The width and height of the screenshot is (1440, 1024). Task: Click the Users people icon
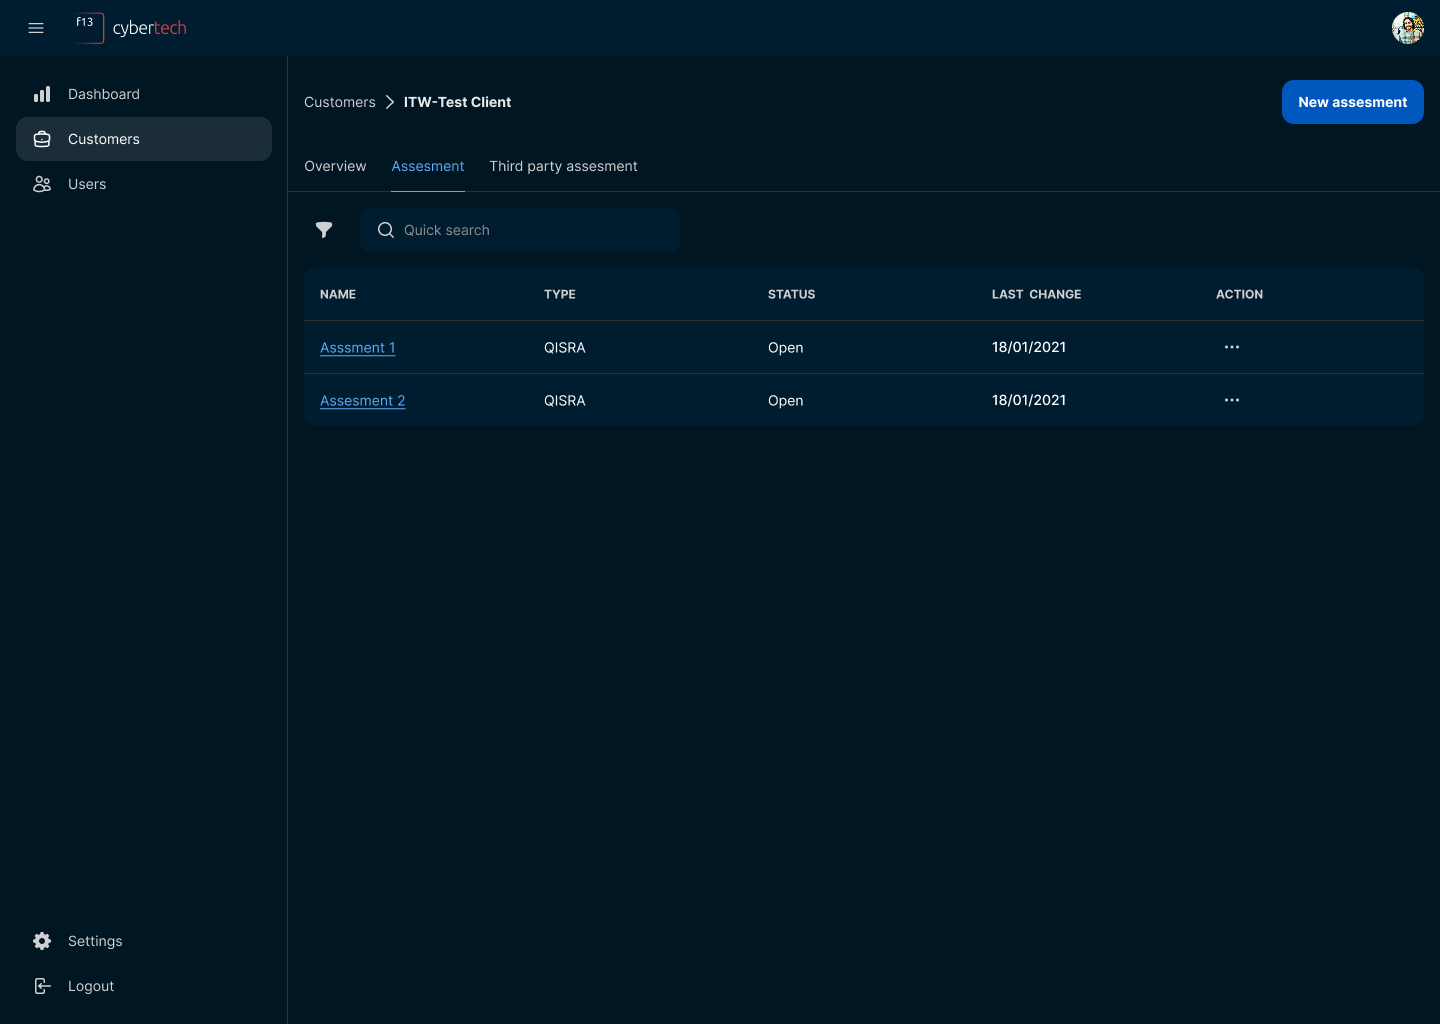[42, 184]
